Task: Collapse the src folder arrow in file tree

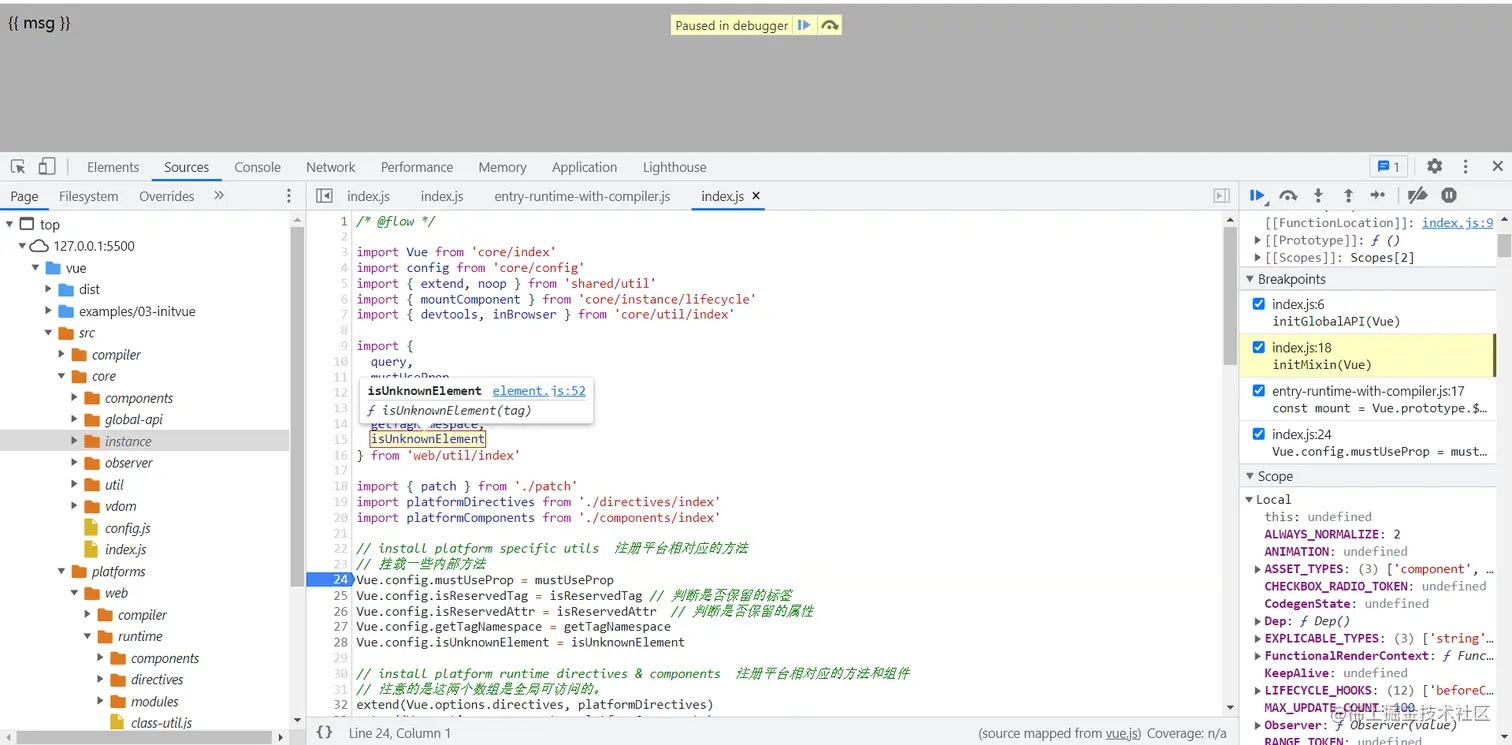Action: coord(48,333)
